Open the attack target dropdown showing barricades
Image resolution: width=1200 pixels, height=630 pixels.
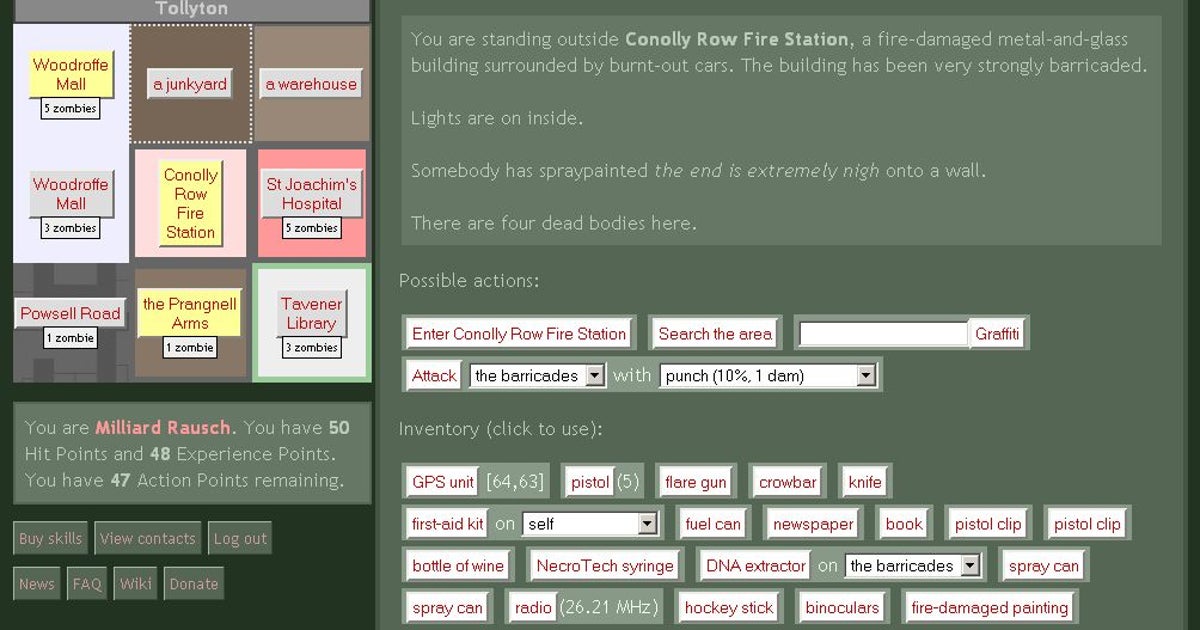[x=537, y=376]
